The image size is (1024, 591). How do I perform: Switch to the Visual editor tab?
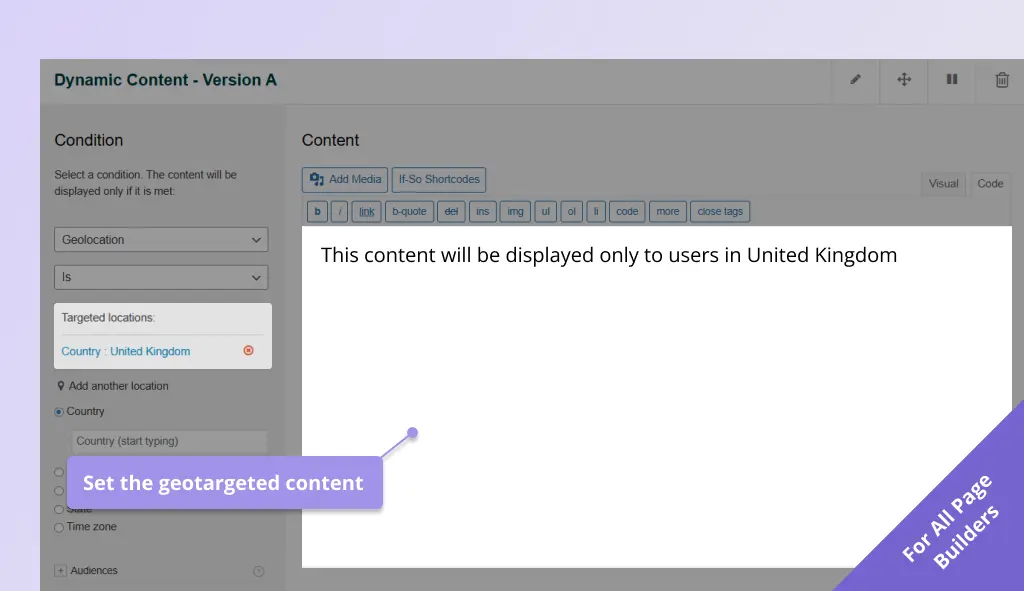(943, 183)
